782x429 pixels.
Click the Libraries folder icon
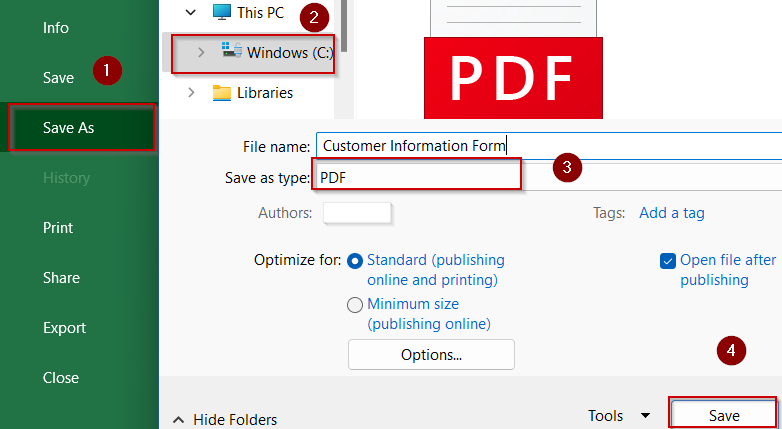click(x=222, y=93)
